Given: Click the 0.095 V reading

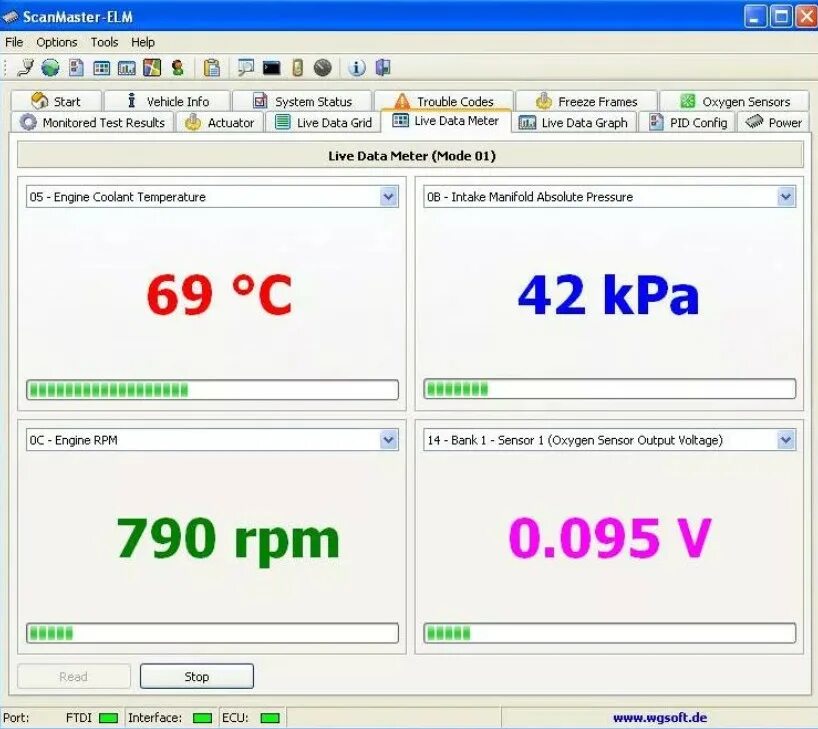Looking at the screenshot, I should pos(610,538).
